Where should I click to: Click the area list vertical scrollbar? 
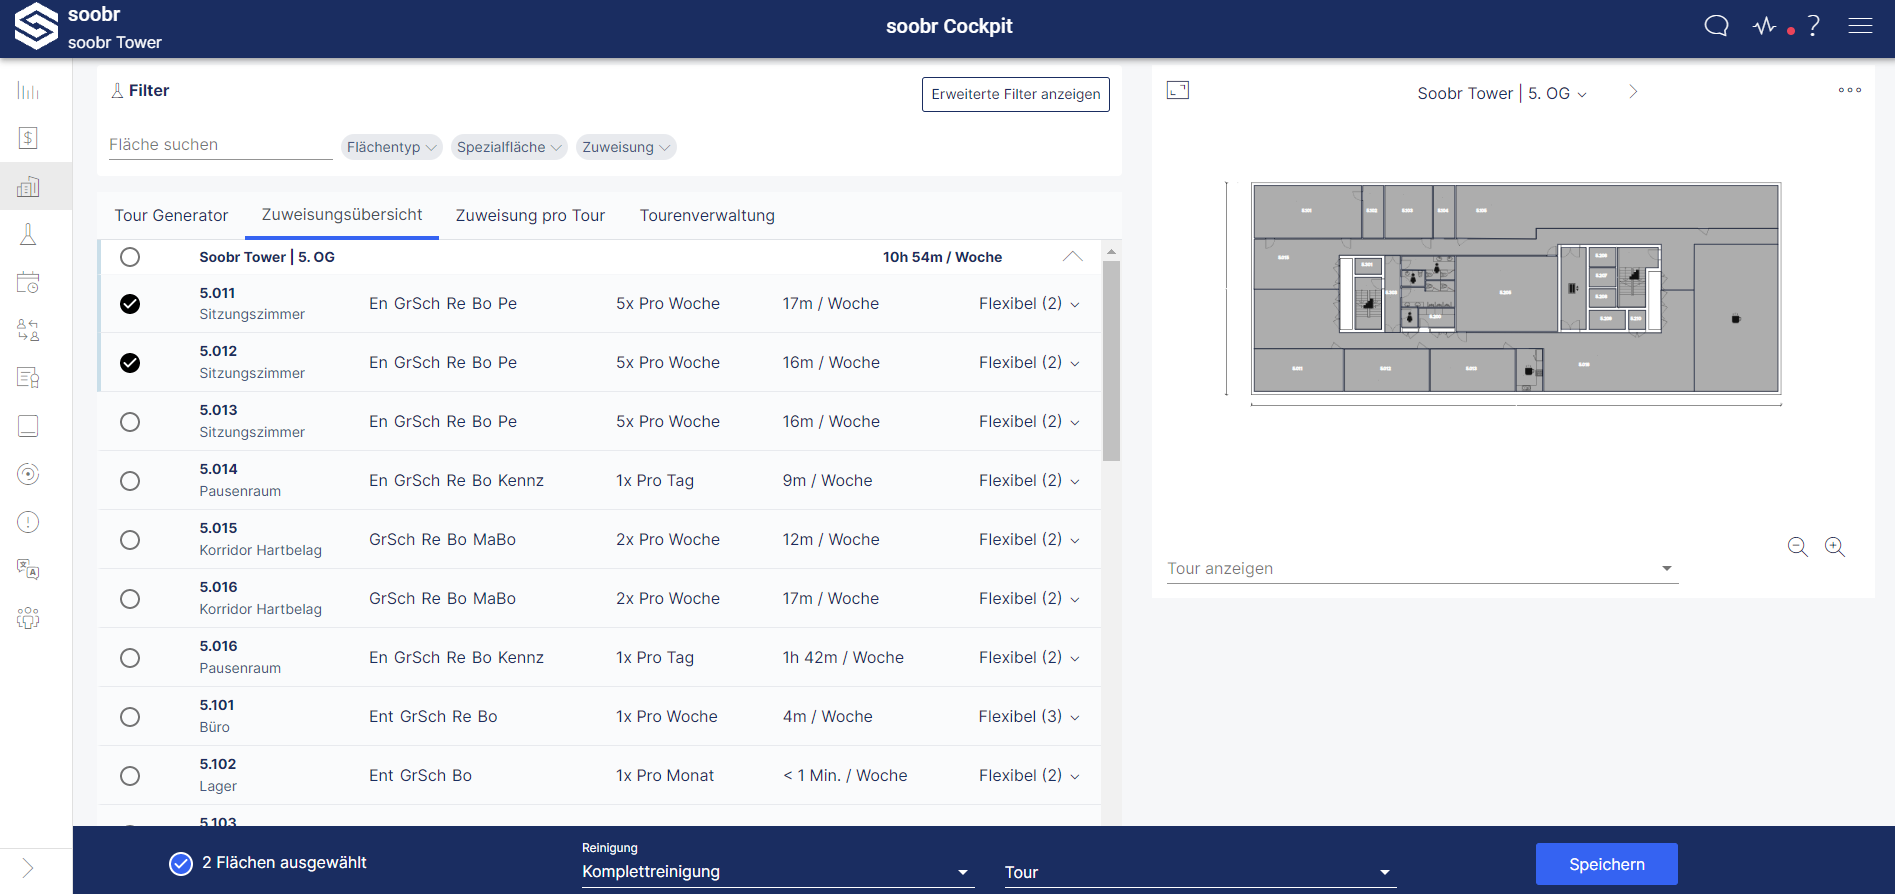coord(1111,360)
